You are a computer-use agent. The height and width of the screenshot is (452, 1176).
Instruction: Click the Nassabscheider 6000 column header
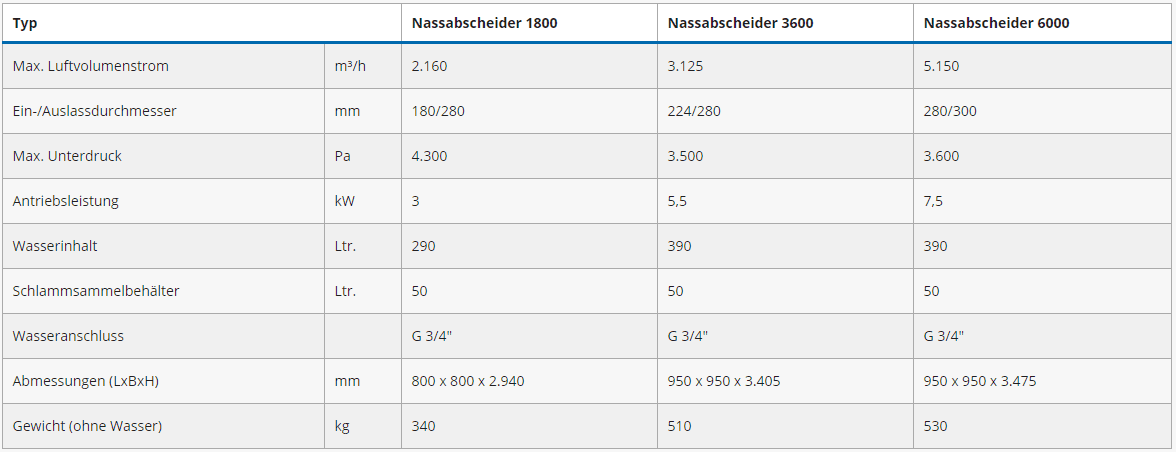pos(996,23)
